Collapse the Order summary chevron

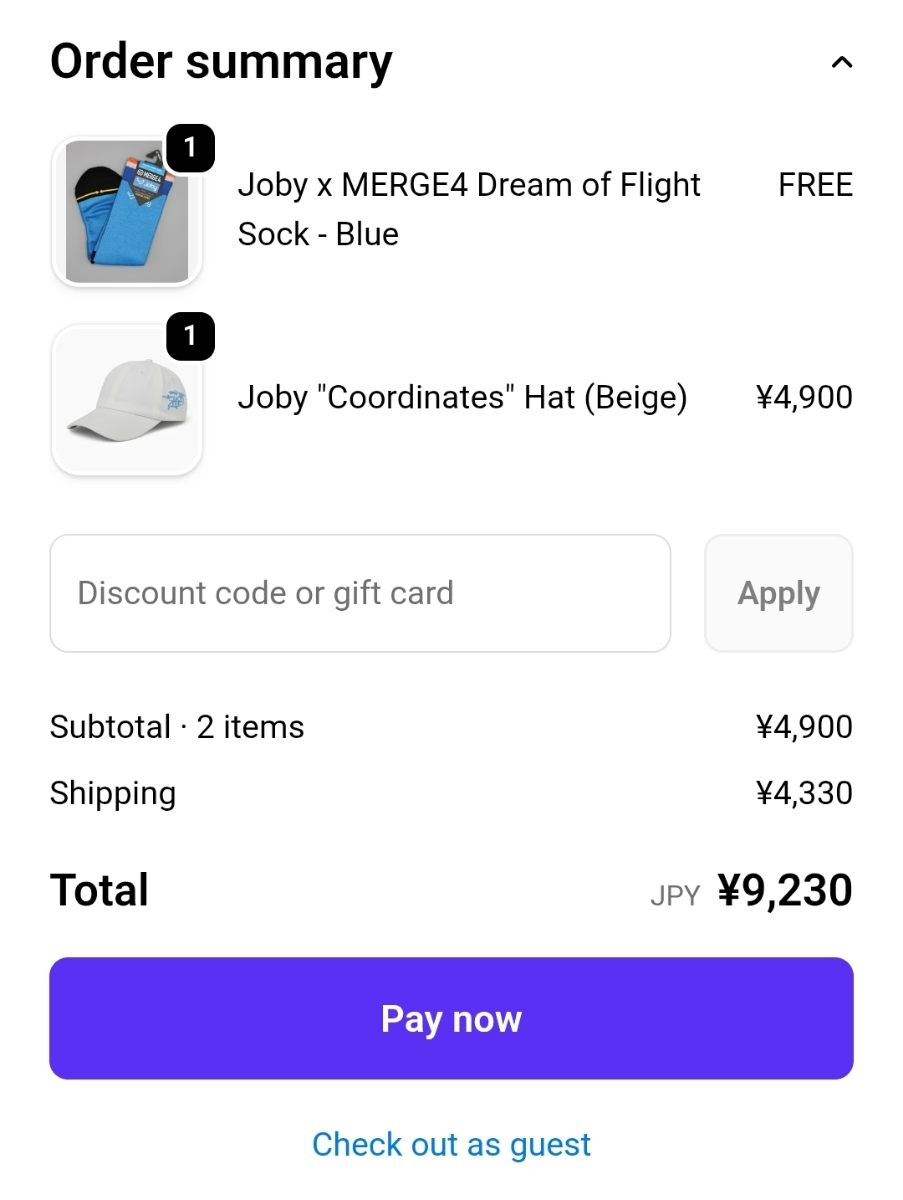point(842,63)
